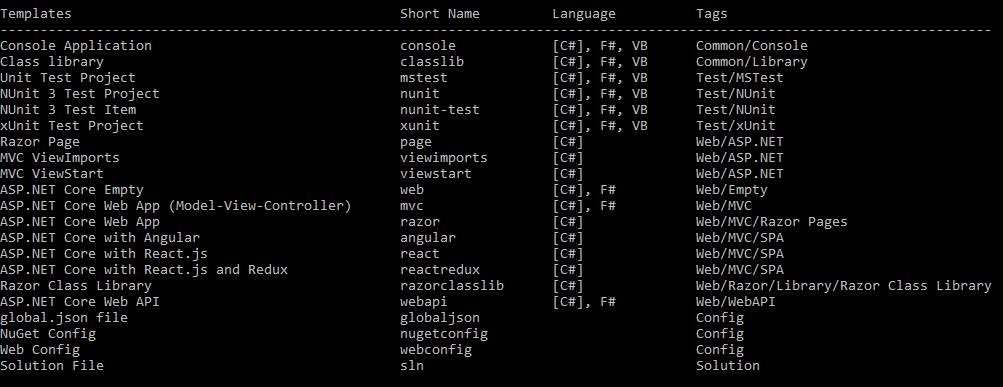Image resolution: width=1003 pixels, height=387 pixels.
Task: Click the 'razorclasslib' short name
Action: coord(452,286)
